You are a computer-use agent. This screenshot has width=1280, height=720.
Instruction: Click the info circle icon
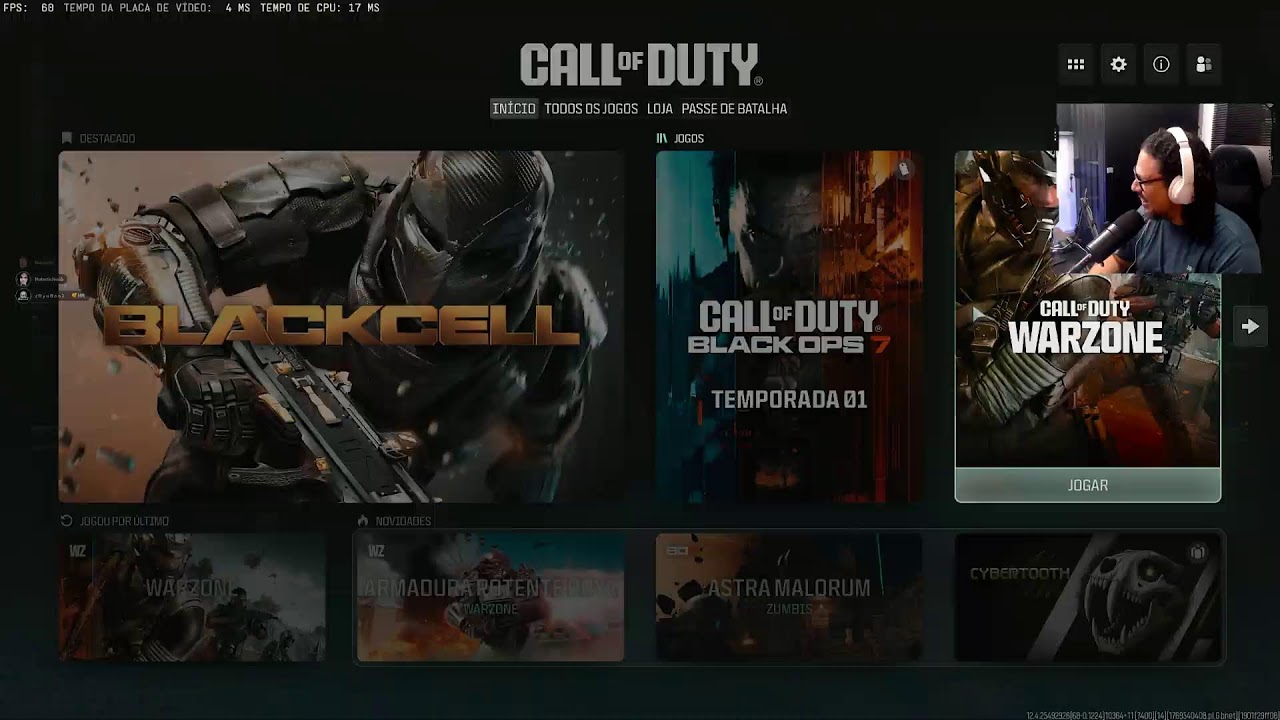(1161, 64)
